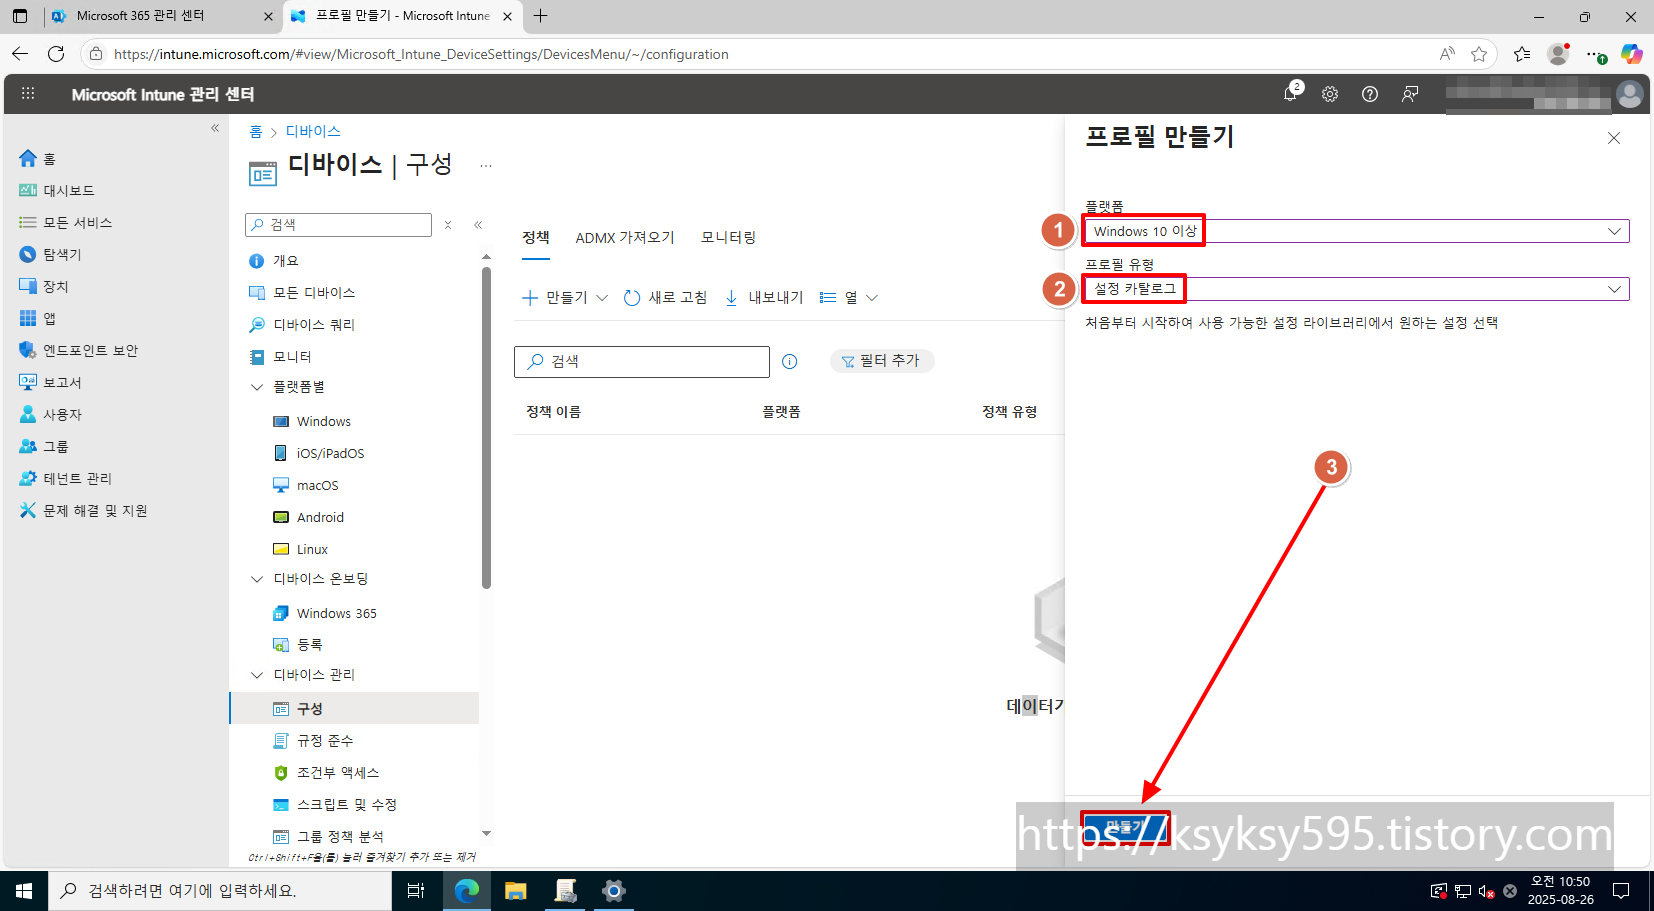Open the 플랫폼 dropdown showing Windows 10 이상
1654x911 pixels.
(1356, 231)
